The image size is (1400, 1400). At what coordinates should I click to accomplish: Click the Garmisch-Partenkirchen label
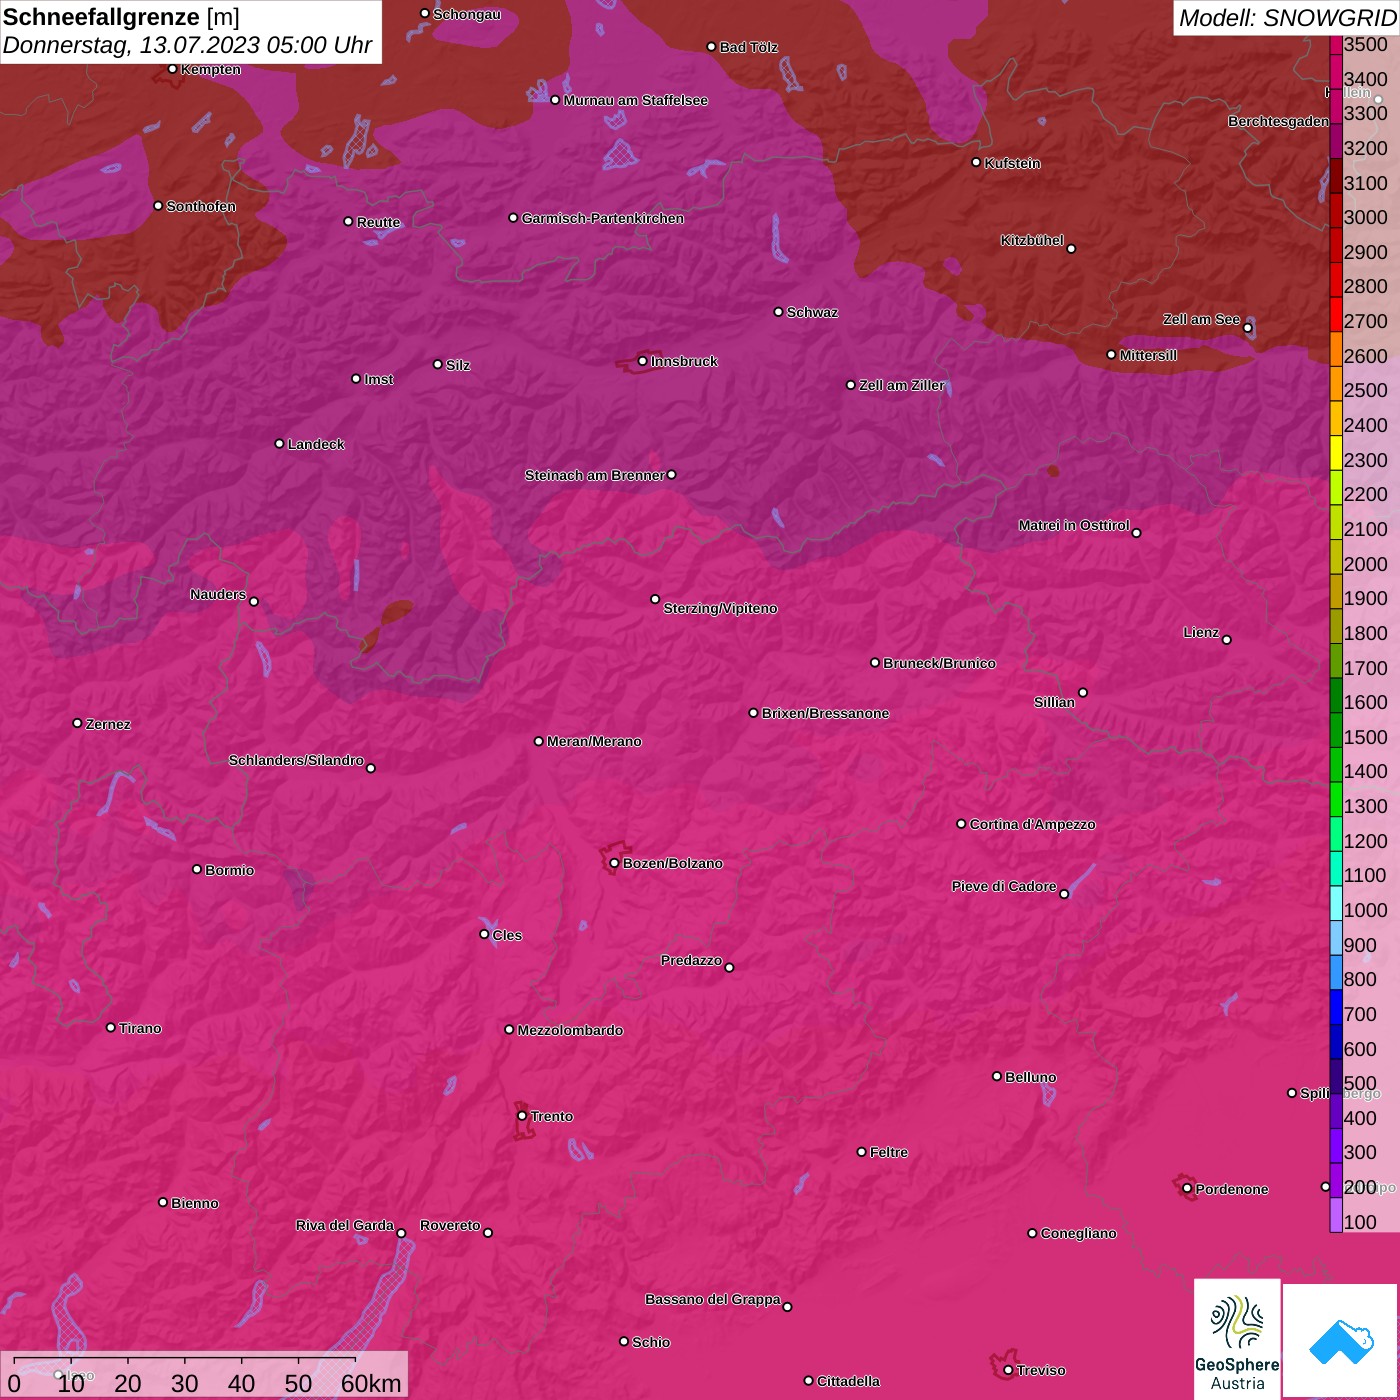(602, 218)
